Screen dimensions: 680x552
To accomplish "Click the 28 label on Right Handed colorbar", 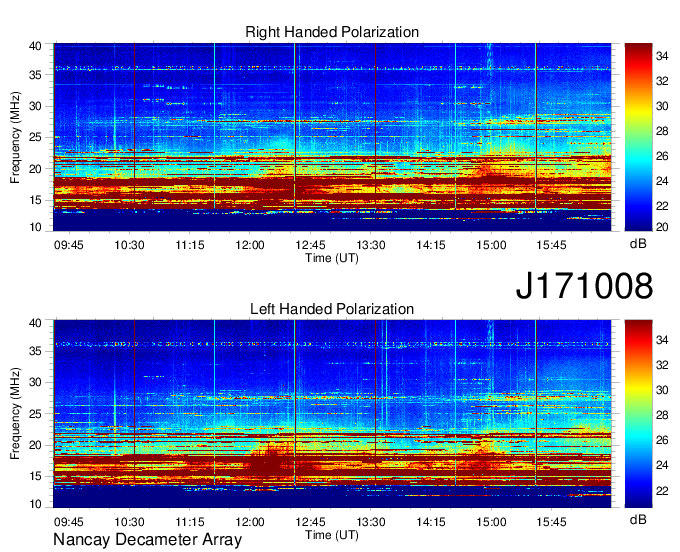I will click(662, 131).
